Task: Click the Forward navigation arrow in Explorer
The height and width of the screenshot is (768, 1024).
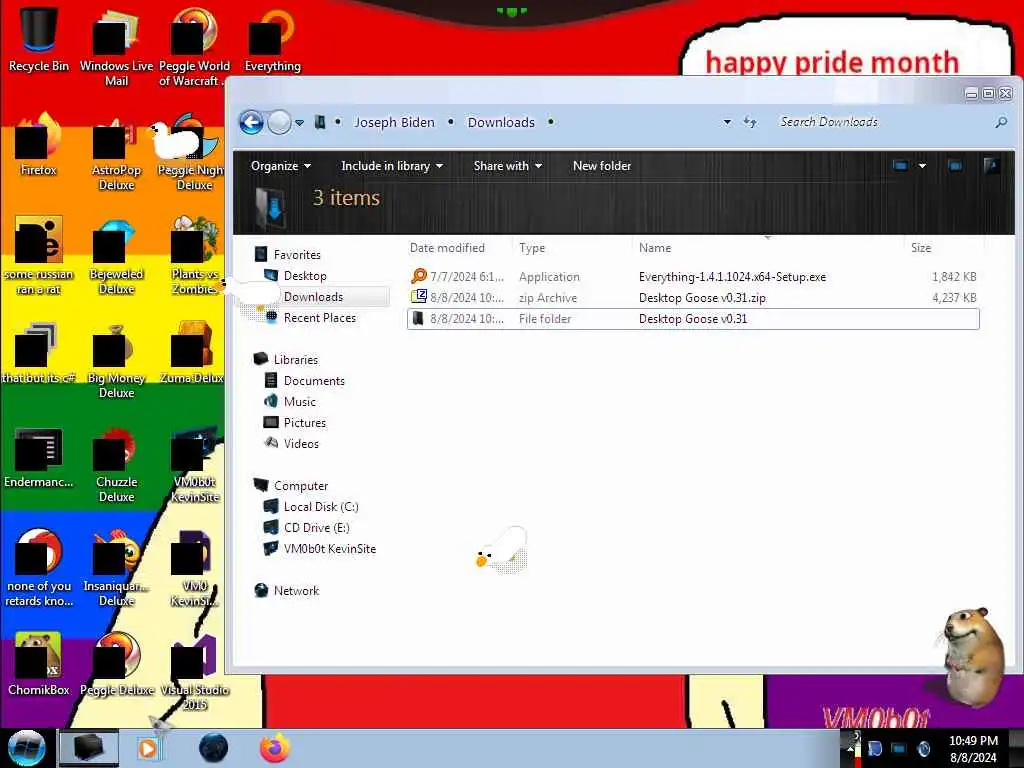Action: click(x=280, y=122)
